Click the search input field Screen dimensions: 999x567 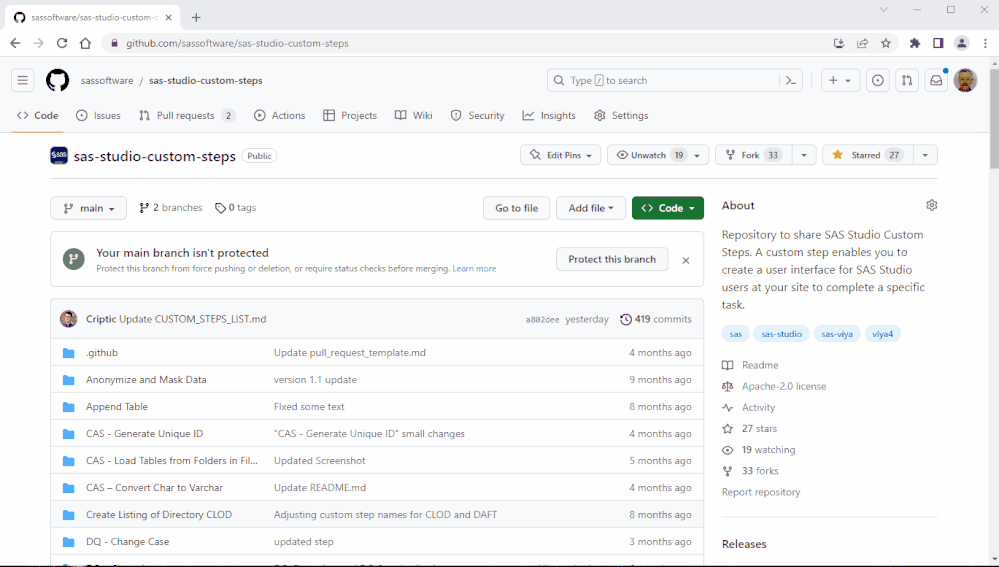tap(660, 81)
